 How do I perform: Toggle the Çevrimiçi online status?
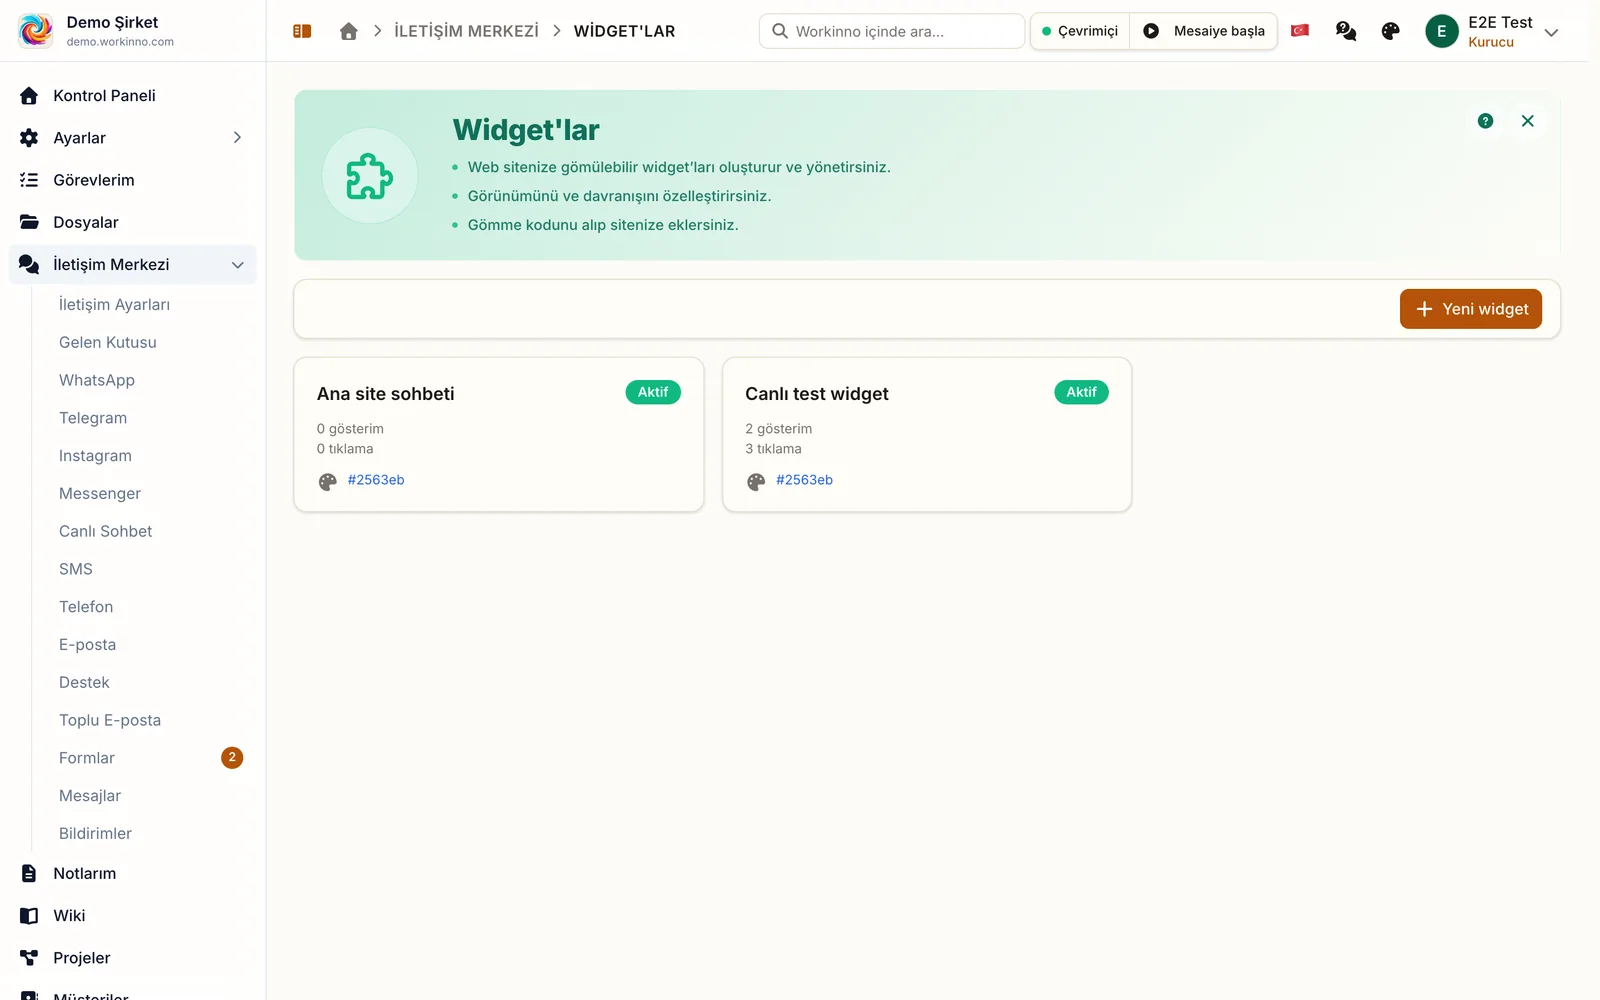pyautogui.click(x=1080, y=31)
